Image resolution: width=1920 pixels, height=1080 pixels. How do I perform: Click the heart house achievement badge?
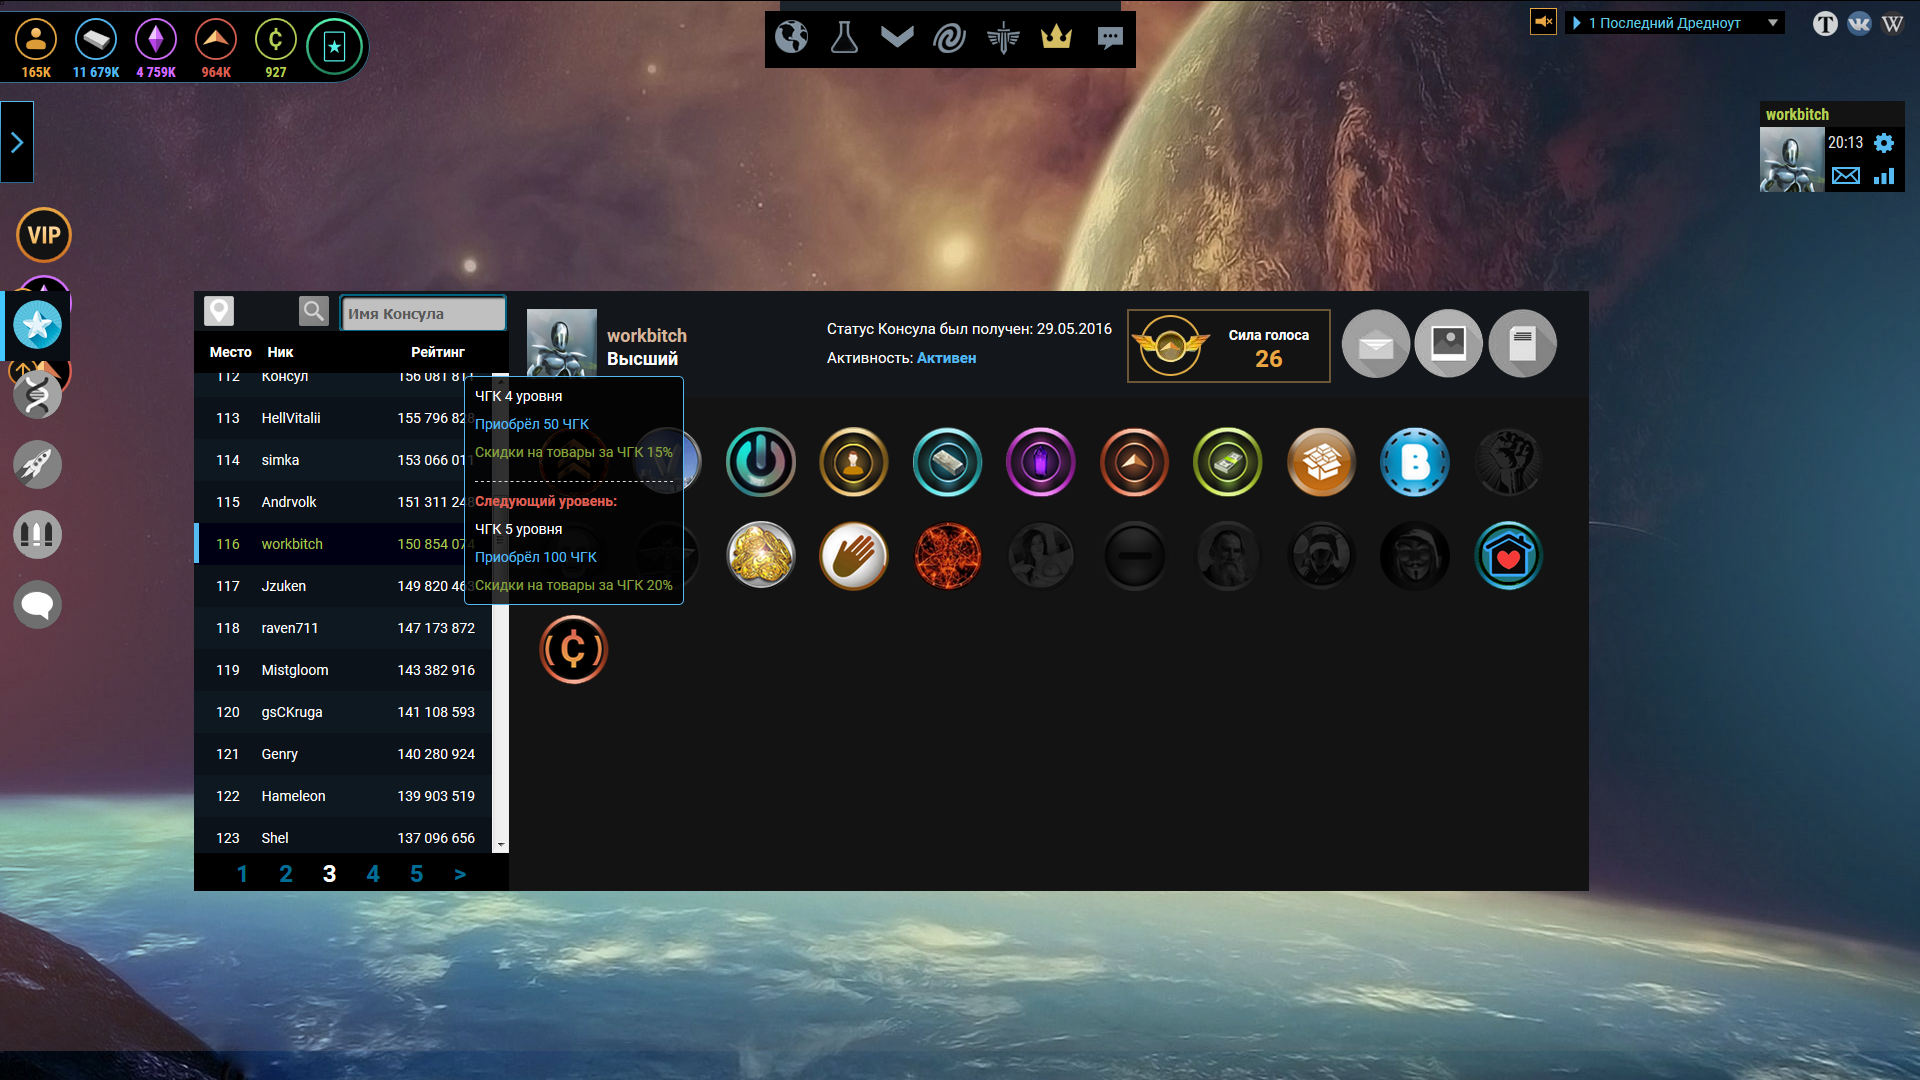click(1508, 556)
